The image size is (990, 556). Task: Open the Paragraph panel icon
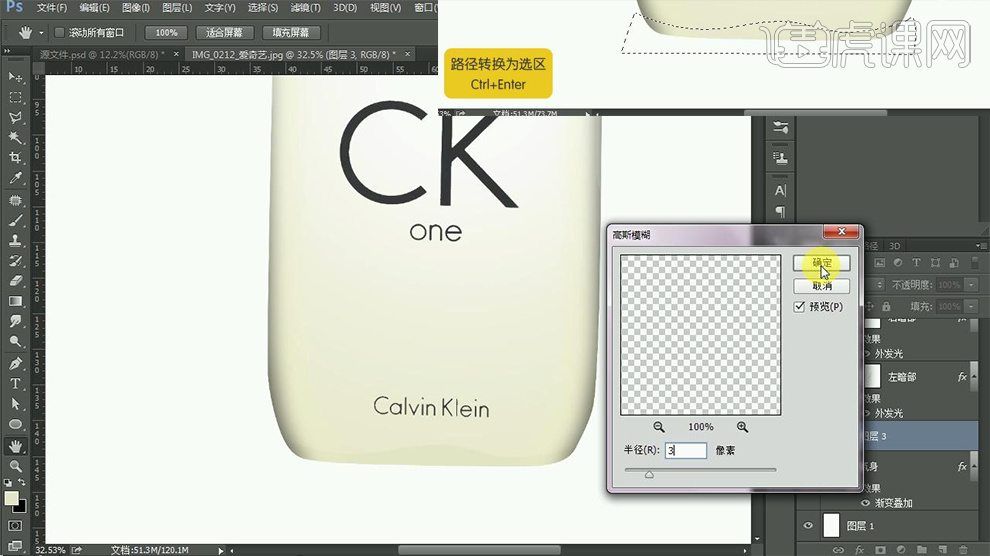780,212
